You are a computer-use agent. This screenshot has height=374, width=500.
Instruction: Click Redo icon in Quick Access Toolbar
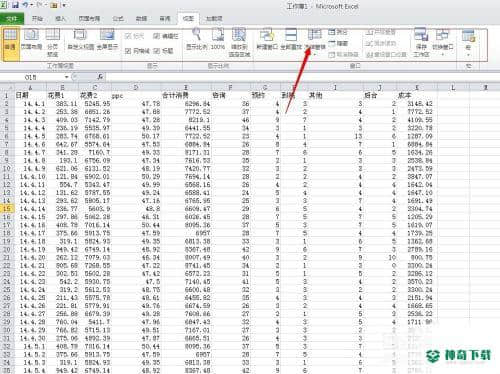(x=40, y=5)
